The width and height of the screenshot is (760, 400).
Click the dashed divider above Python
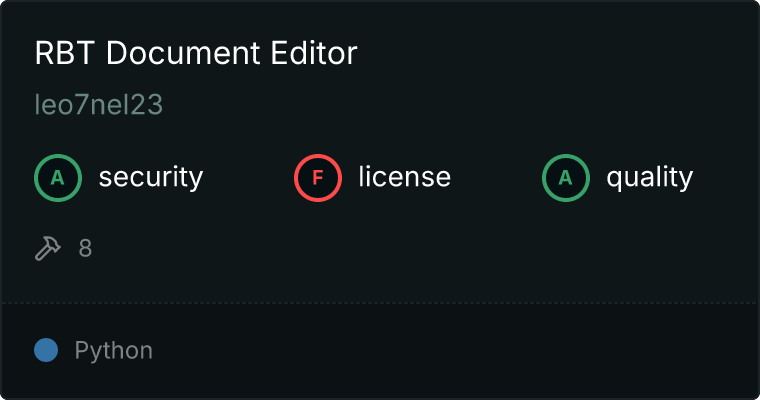click(x=380, y=303)
